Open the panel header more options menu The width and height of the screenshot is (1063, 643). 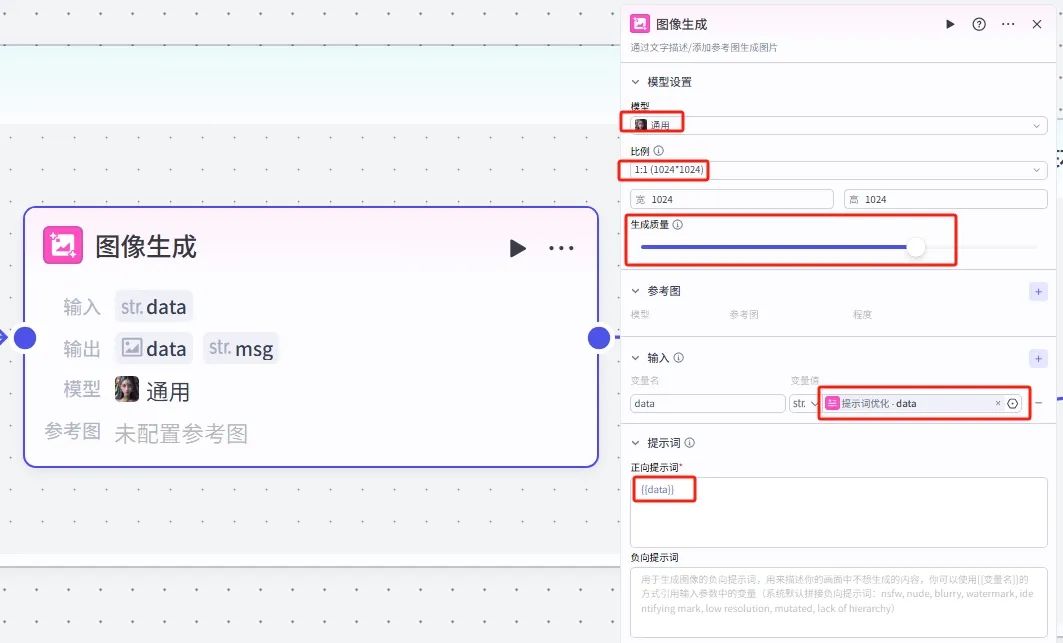click(1008, 24)
